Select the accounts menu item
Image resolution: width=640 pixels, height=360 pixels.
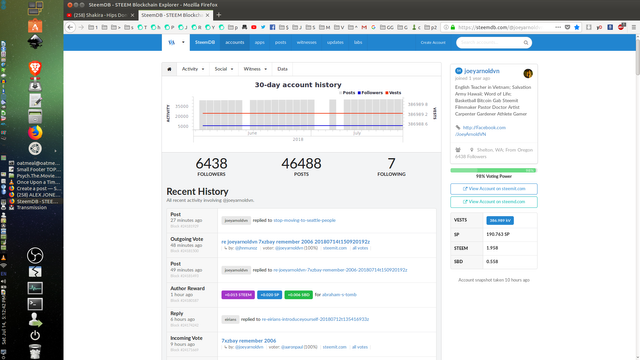point(235,42)
